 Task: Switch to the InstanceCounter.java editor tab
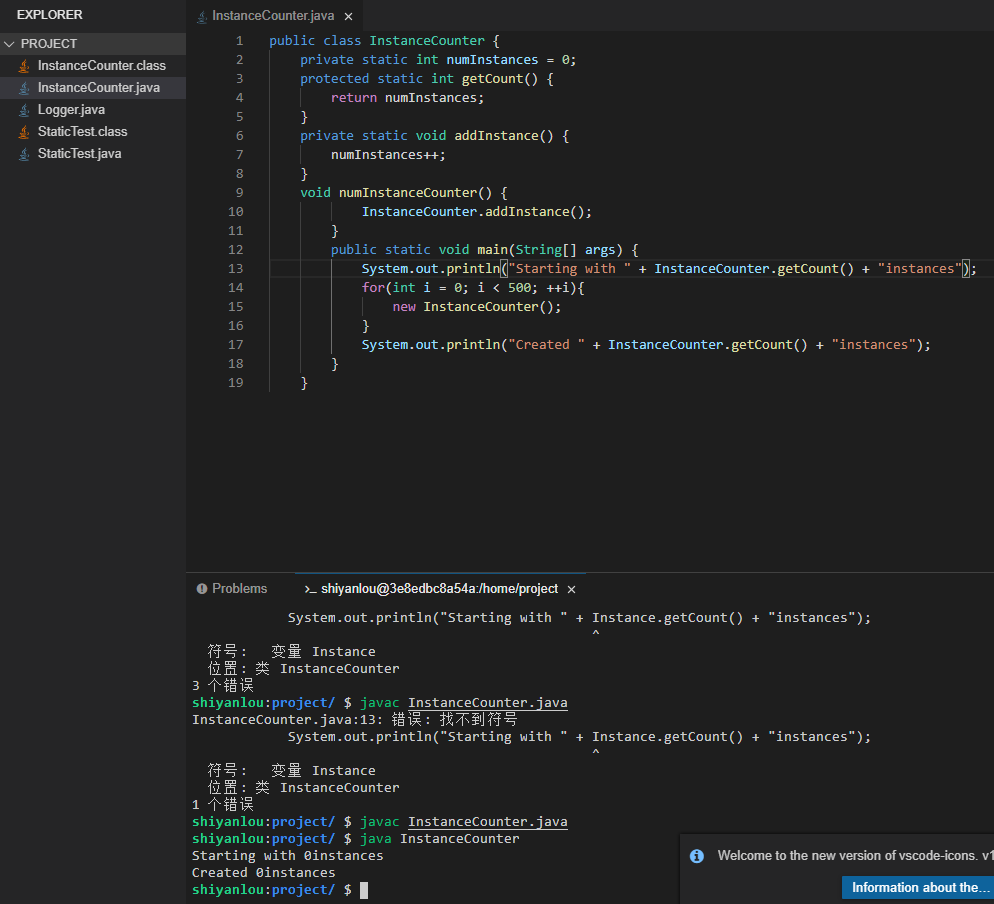273,16
